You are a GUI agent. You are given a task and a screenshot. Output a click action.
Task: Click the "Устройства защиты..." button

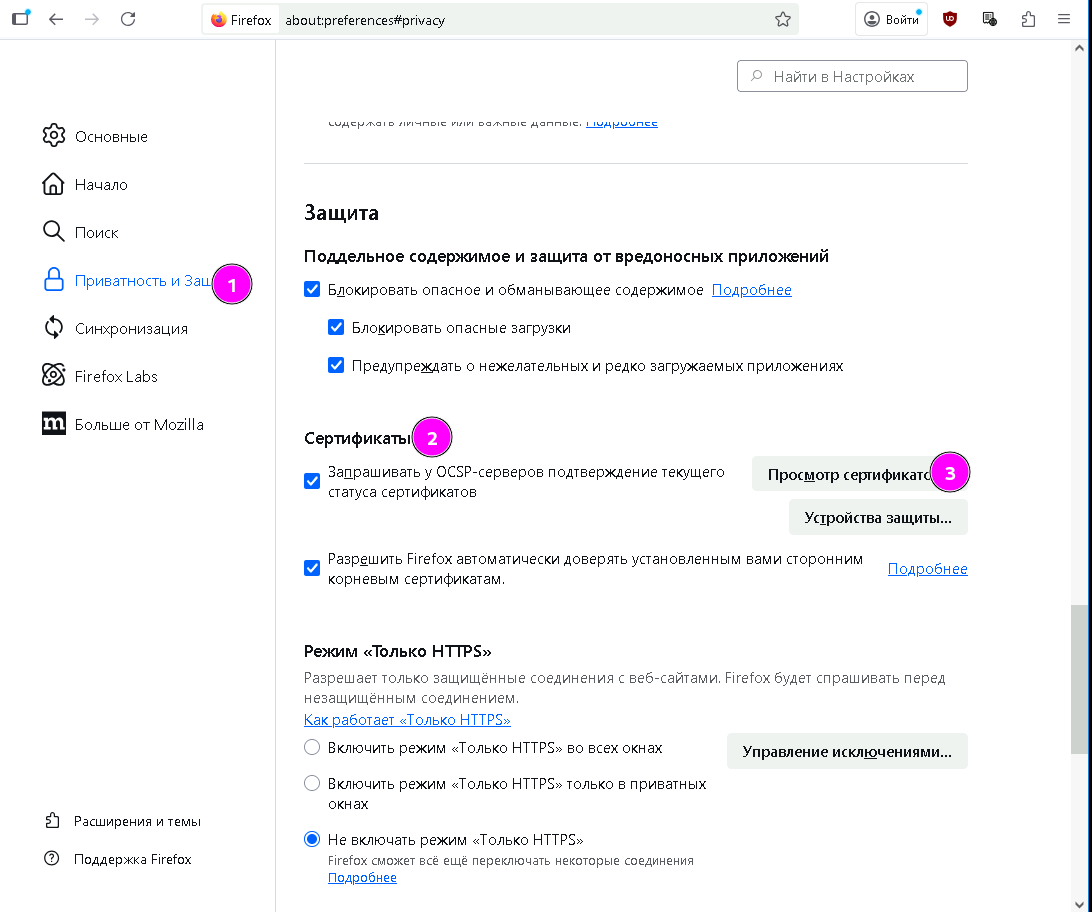pyautogui.click(x=878, y=518)
